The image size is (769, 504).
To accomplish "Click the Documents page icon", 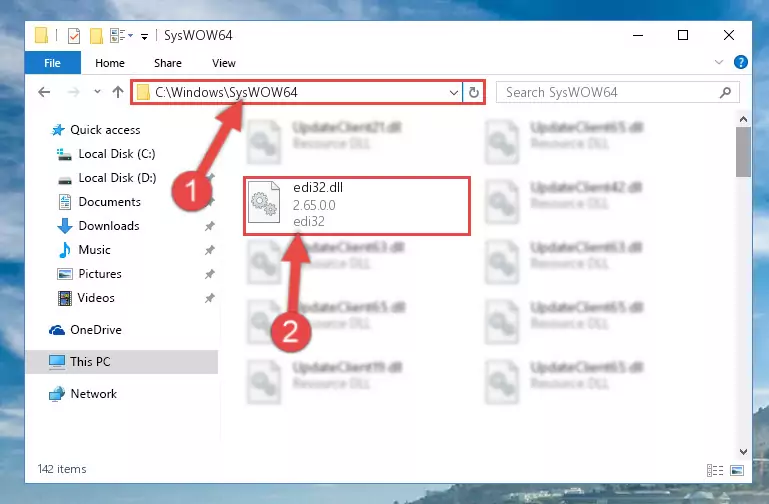I will [x=64, y=202].
